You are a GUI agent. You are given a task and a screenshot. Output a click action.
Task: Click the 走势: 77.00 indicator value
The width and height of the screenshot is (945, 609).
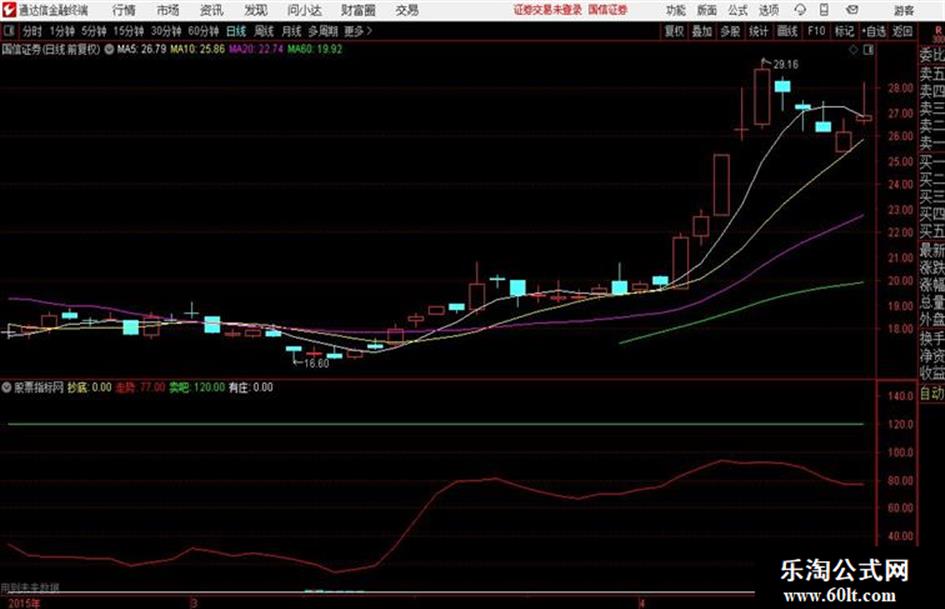click(x=140, y=387)
